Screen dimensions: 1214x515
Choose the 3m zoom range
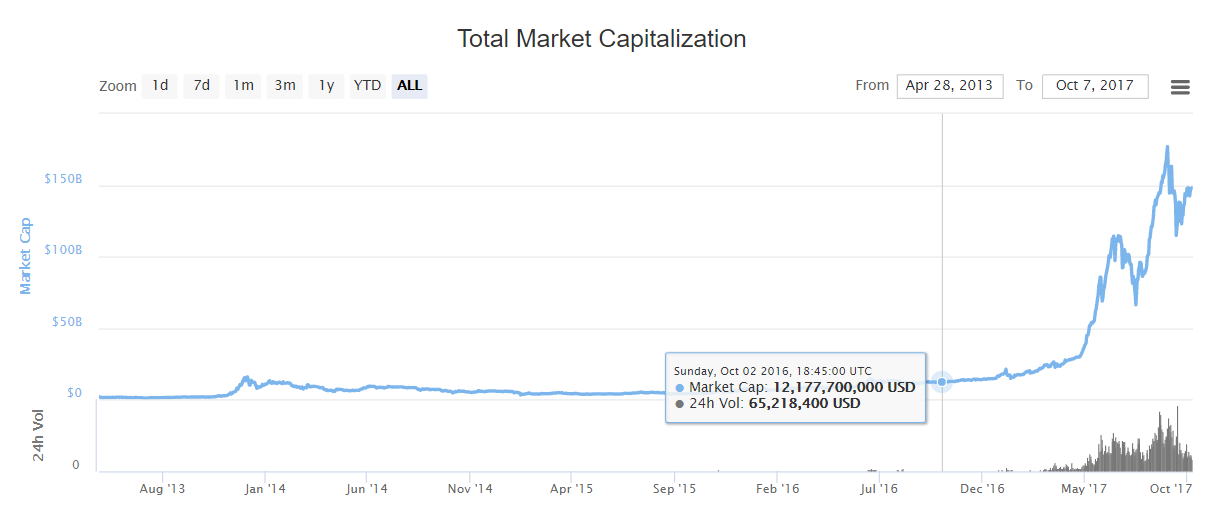pos(285,86)
